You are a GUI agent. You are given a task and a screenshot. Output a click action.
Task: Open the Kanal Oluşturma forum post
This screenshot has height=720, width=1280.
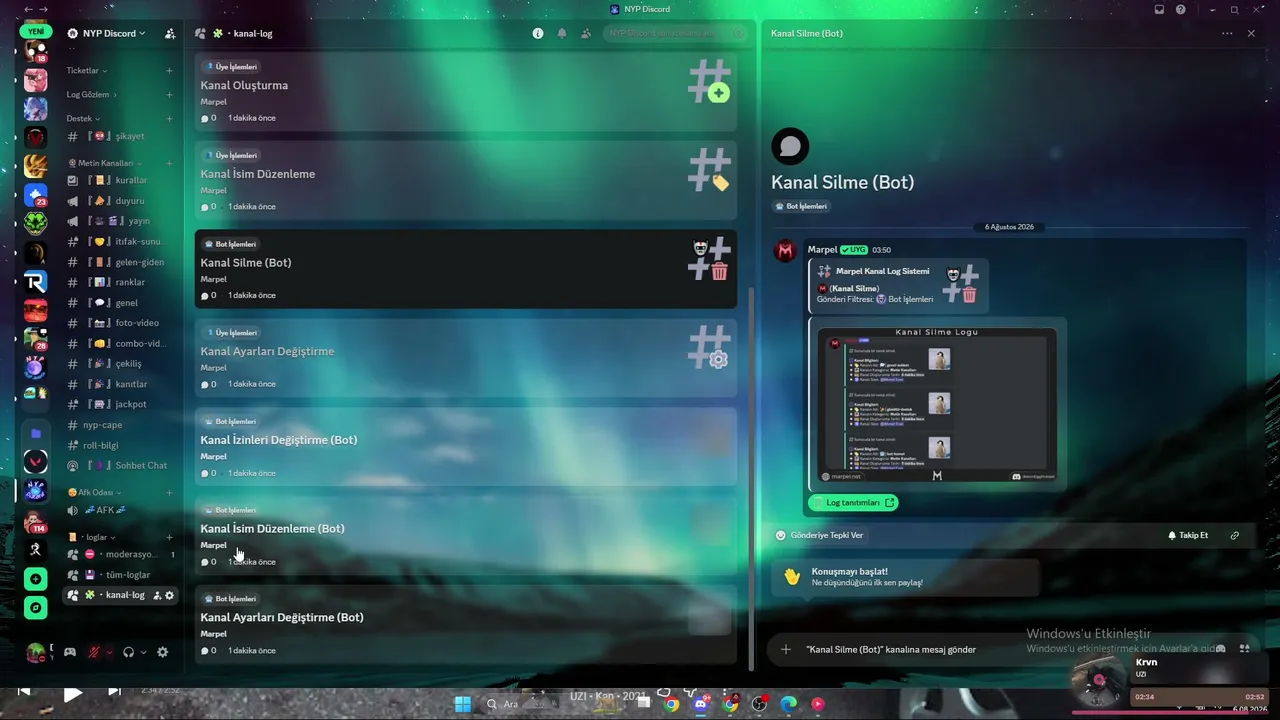pos(466,92)
